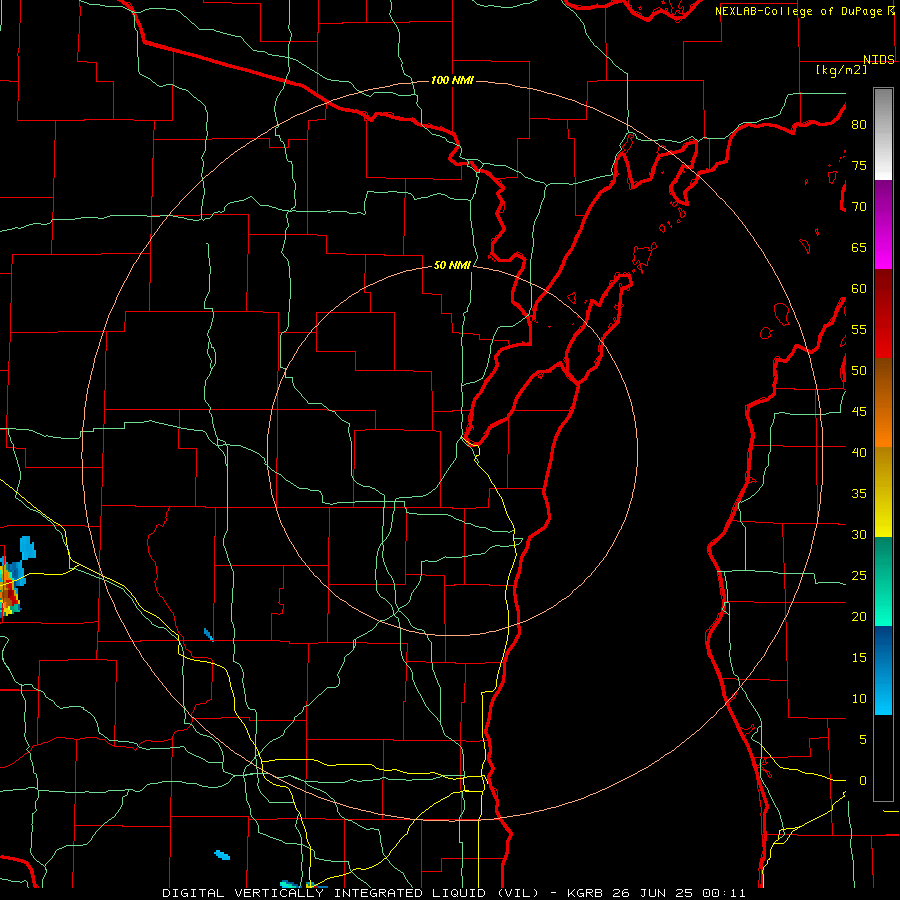Click the 50 NMI range ring label
The height and width of the screenshot is (900, 900).
pyautogui.click(x=452, y=265)
